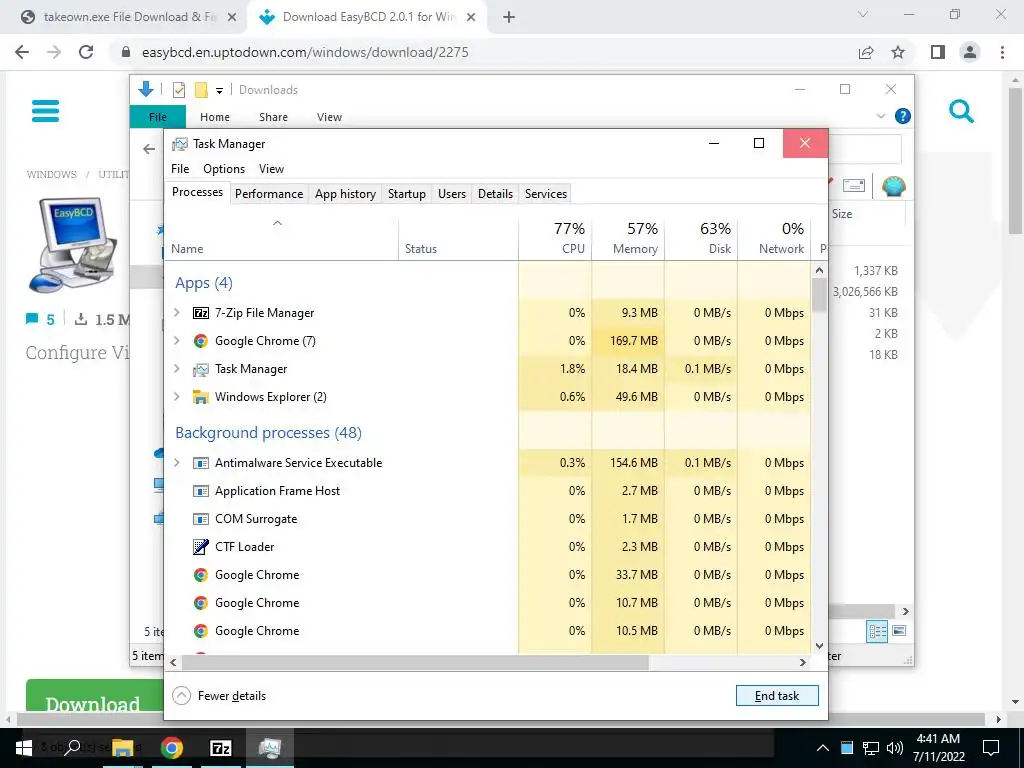The width and height of the screenshot is (1024, 768).
Task: Bookmark this page with the star icon
Action: 898,52
